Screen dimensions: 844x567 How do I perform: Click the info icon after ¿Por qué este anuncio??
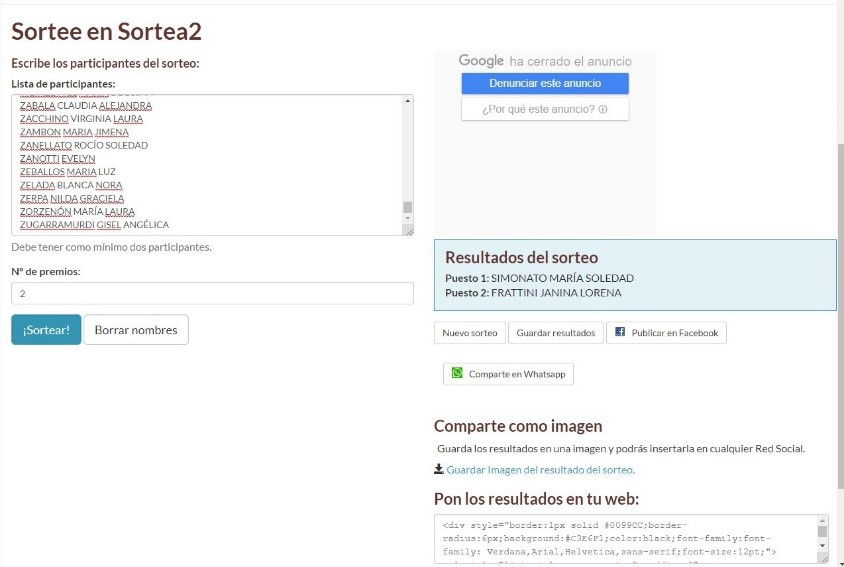click(x=603, y=109)
